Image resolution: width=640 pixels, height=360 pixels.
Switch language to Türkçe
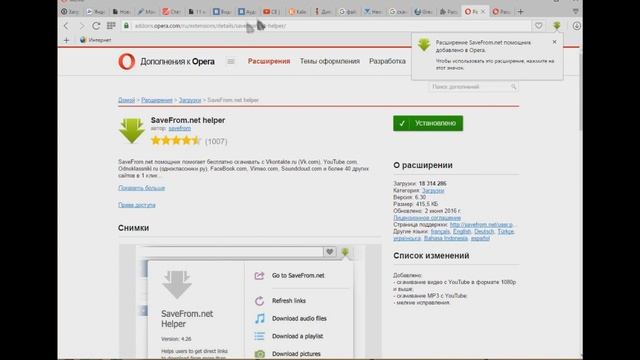click(x=506, y=231)
